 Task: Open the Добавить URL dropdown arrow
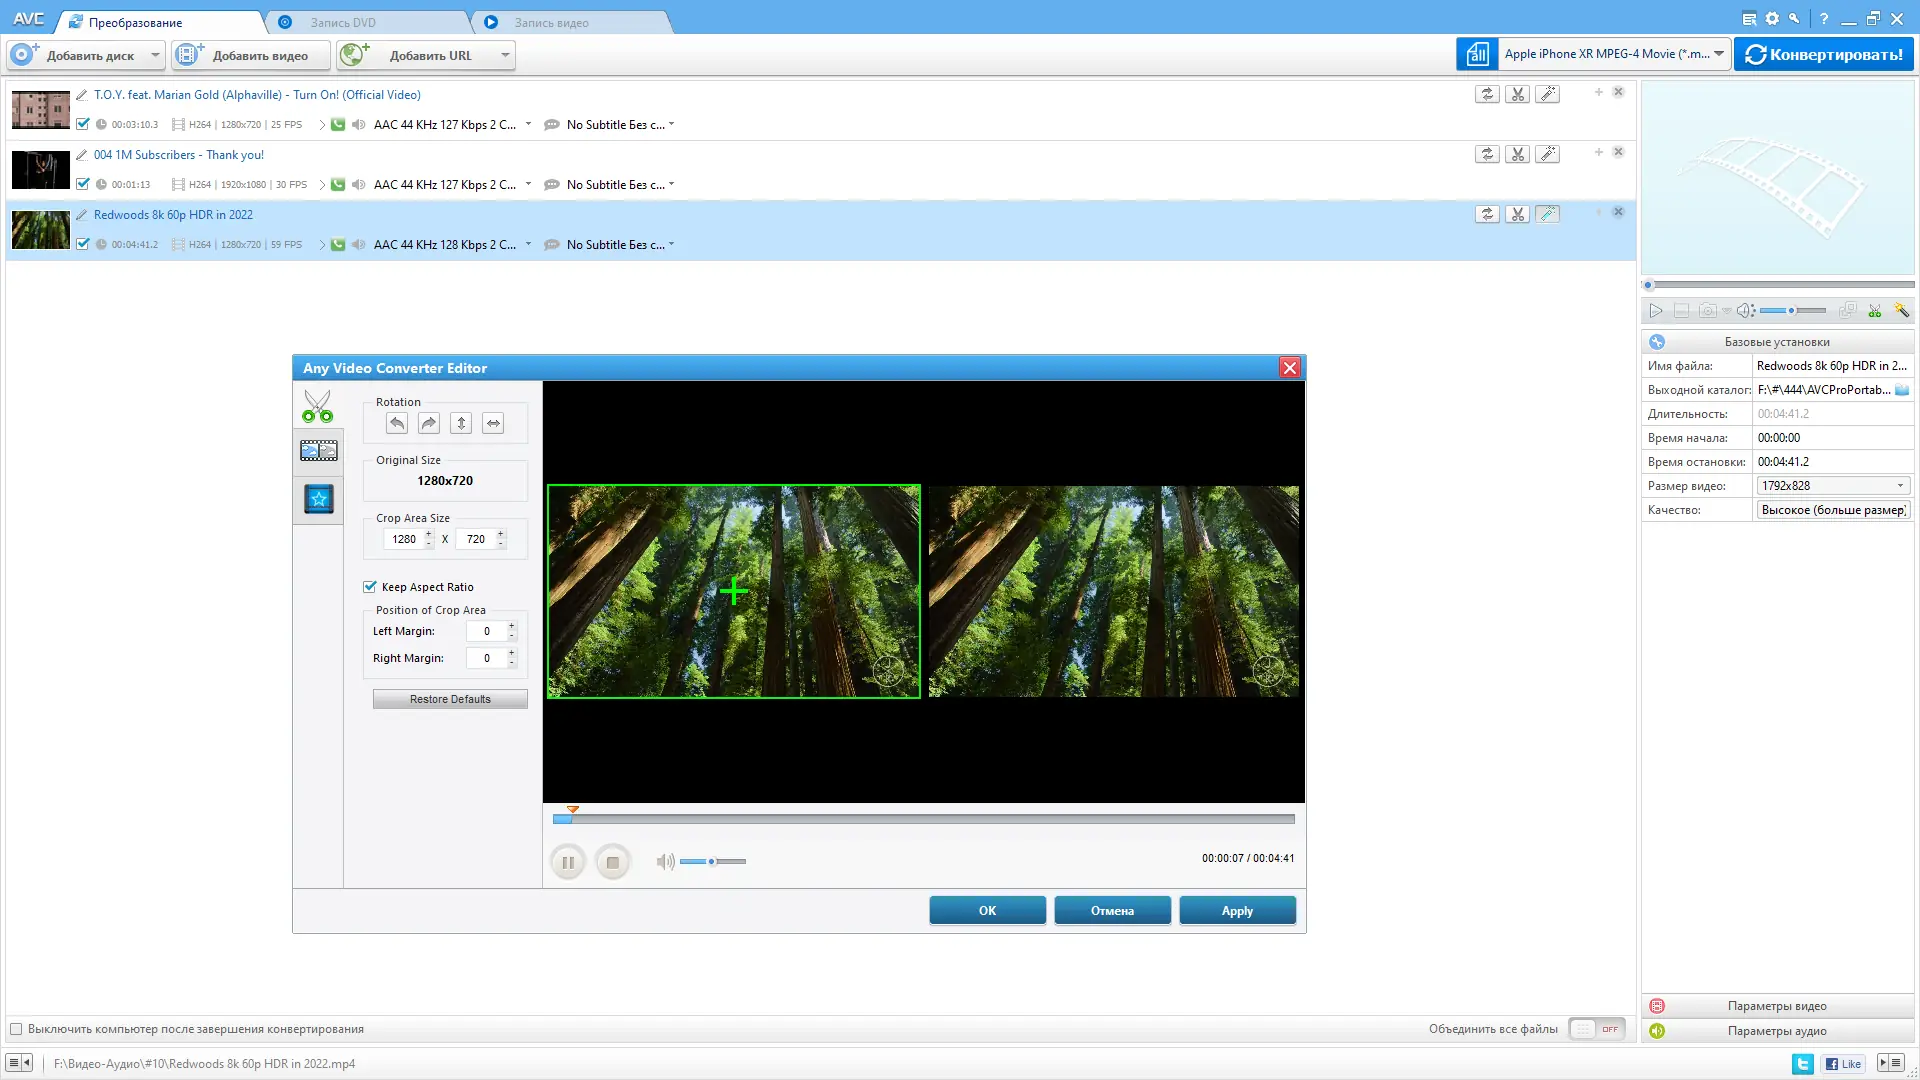505,55
